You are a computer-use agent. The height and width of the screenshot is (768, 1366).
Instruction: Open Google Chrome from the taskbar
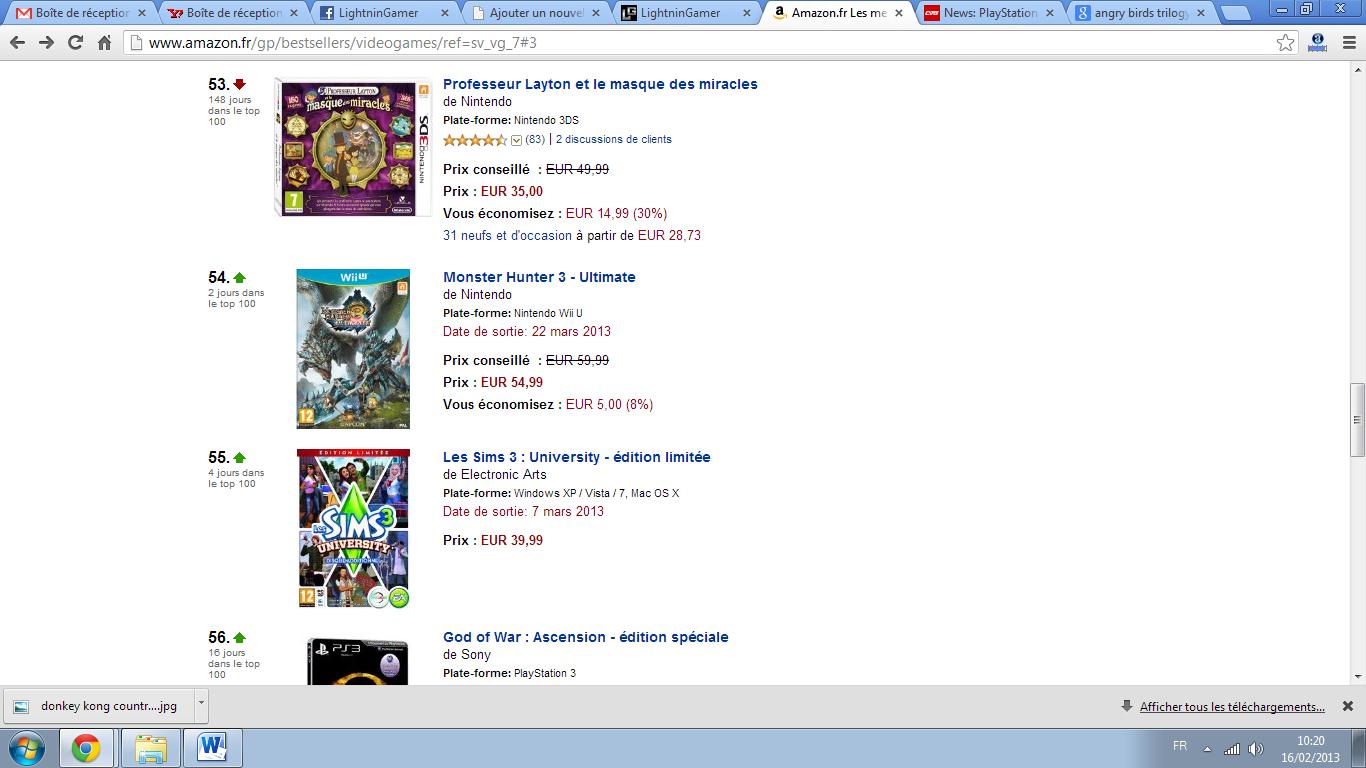(85, 748)
